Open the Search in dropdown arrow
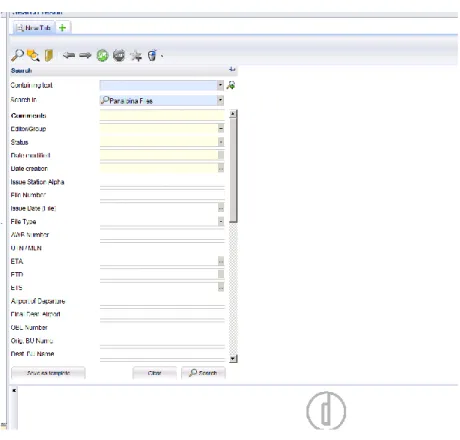Screen dimensions: 460x440 220,100
